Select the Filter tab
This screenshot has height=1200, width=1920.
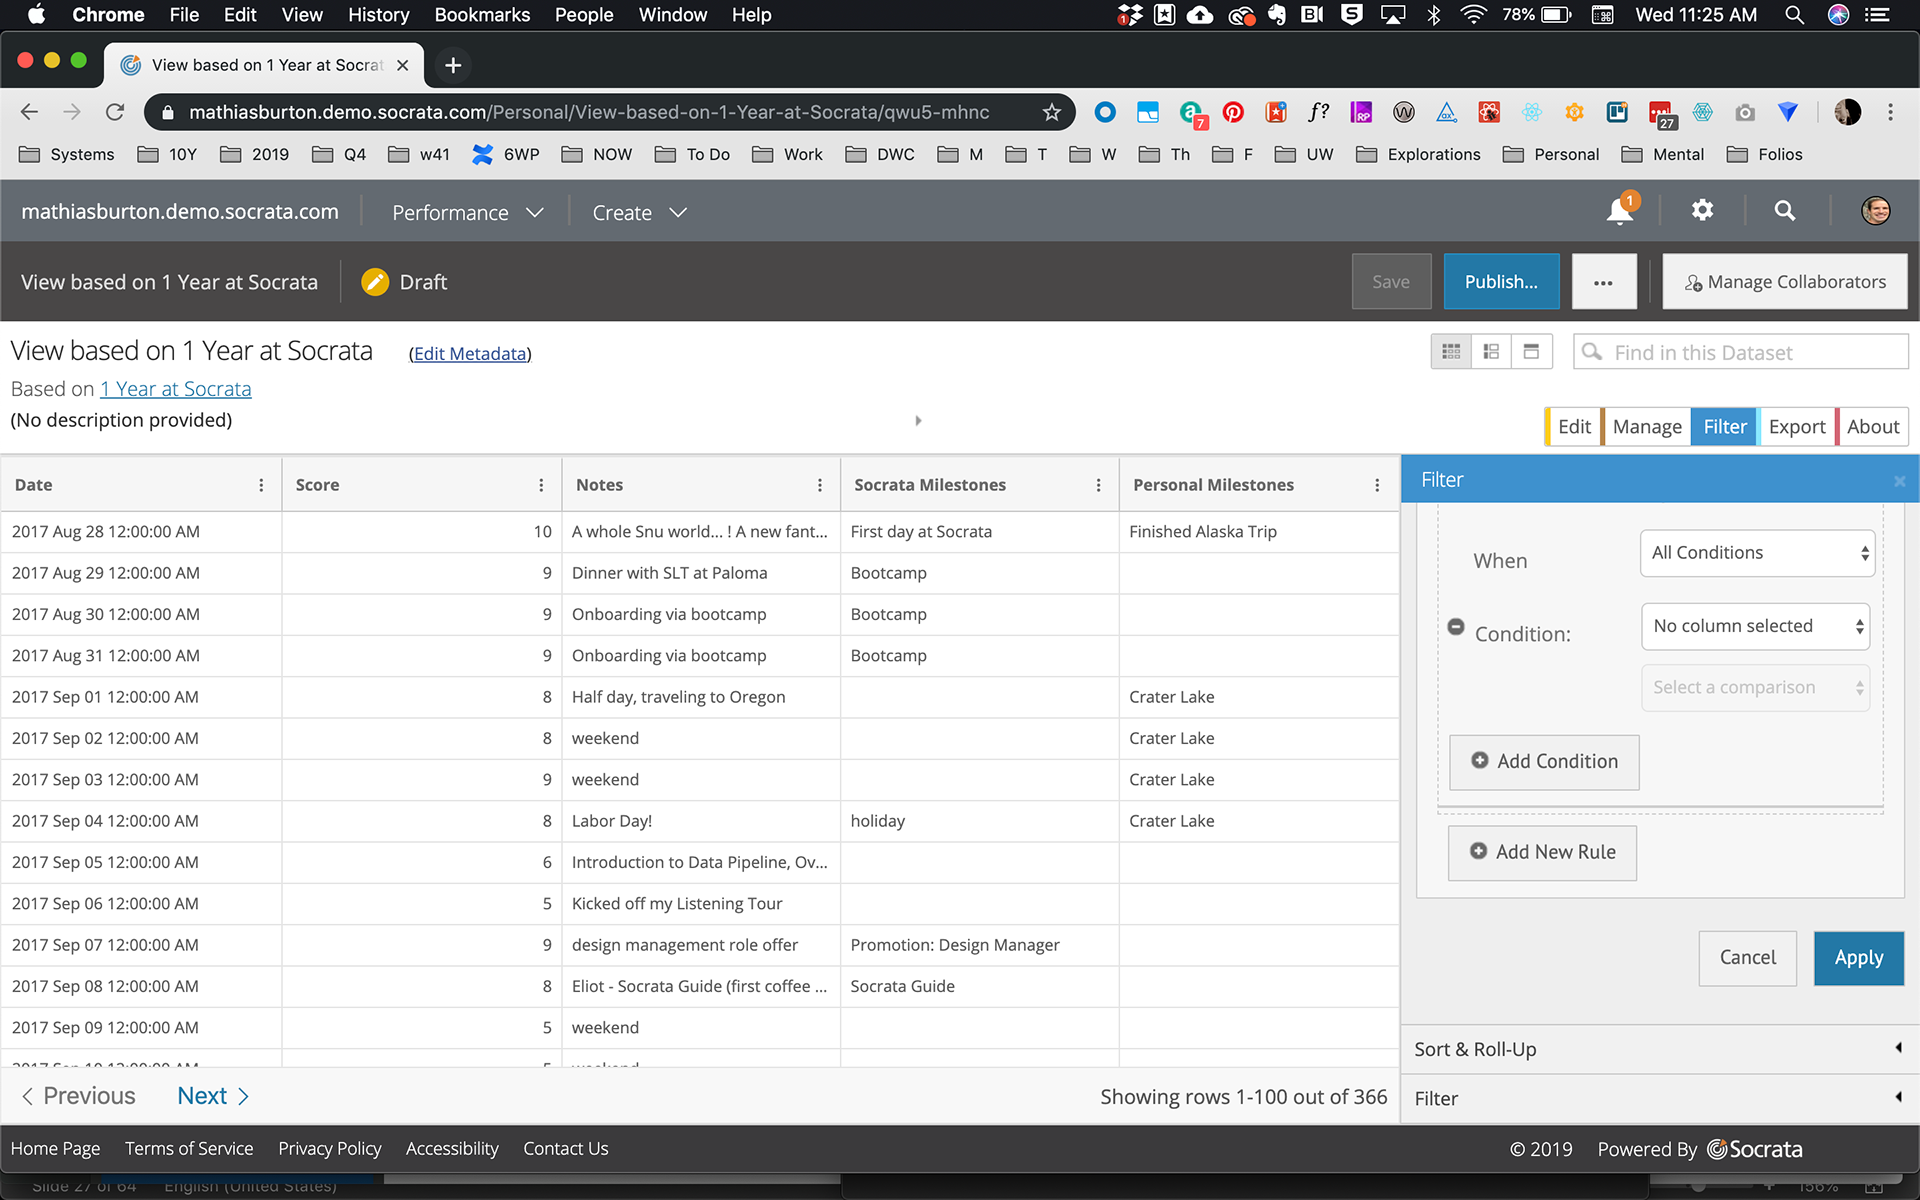pyautogui.click(x=1724, y=427)
